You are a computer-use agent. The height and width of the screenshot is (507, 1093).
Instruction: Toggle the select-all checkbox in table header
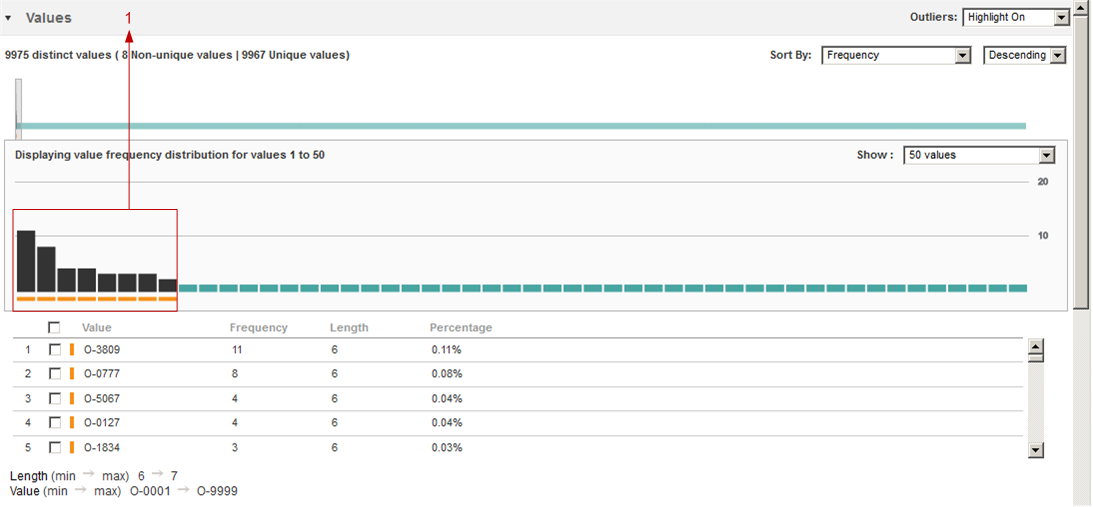coord(54,327)
